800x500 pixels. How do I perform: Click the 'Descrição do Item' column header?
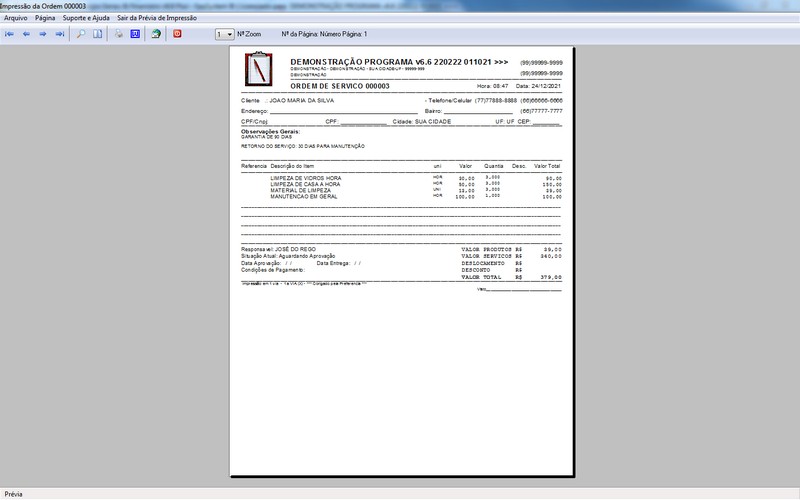point(292,166)
